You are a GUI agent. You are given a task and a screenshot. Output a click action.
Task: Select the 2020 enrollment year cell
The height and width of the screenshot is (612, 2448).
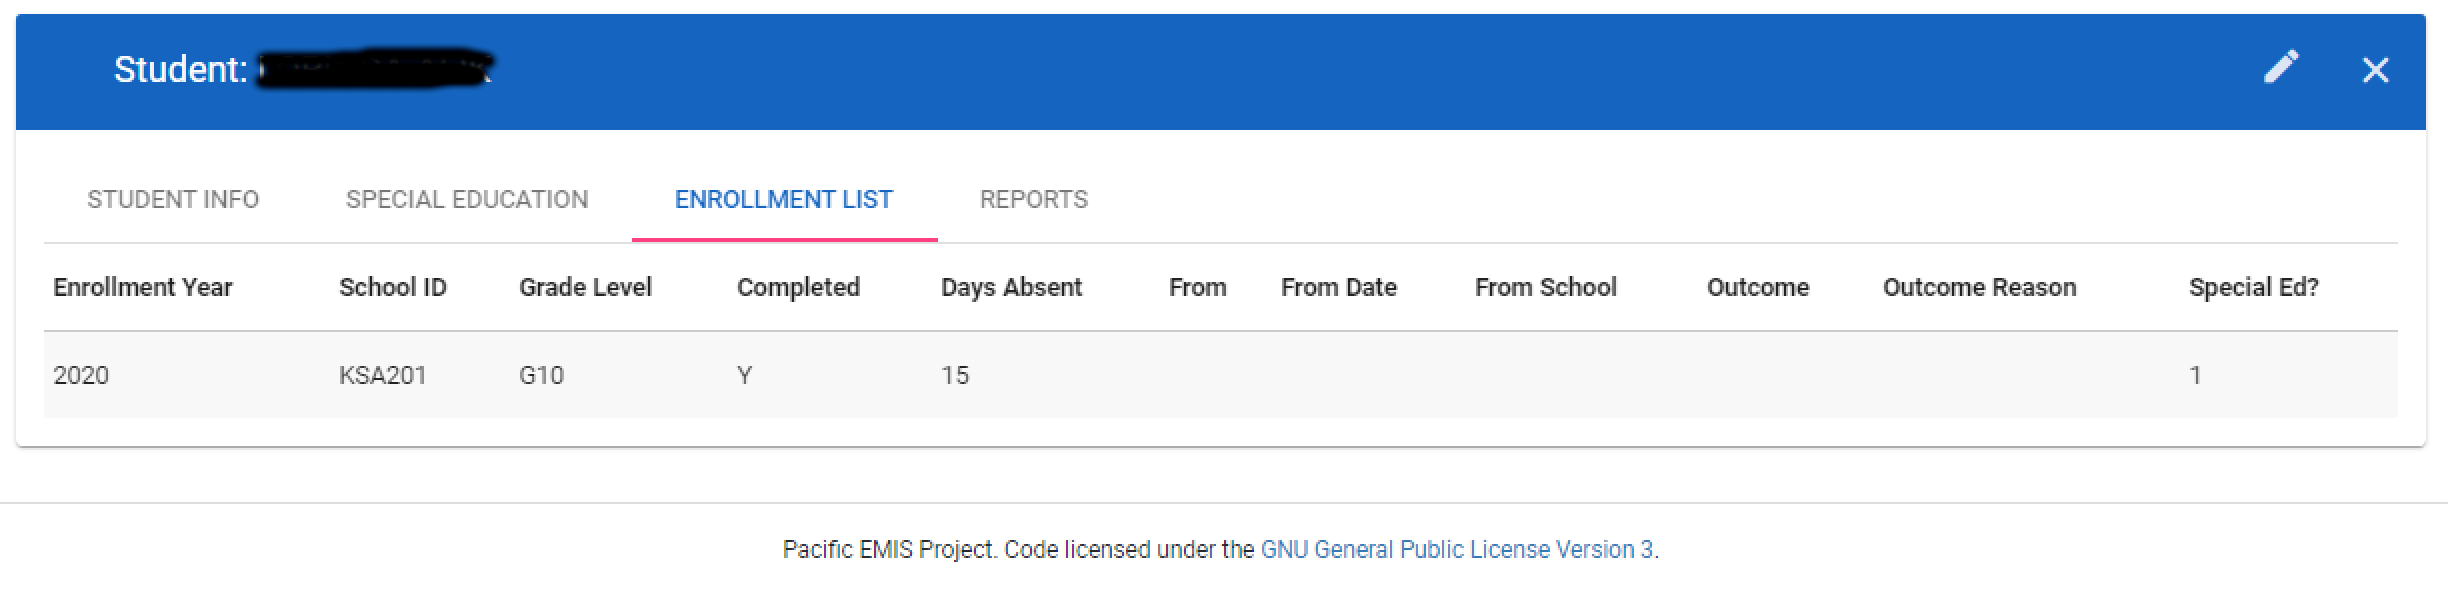tap(81, 376)
